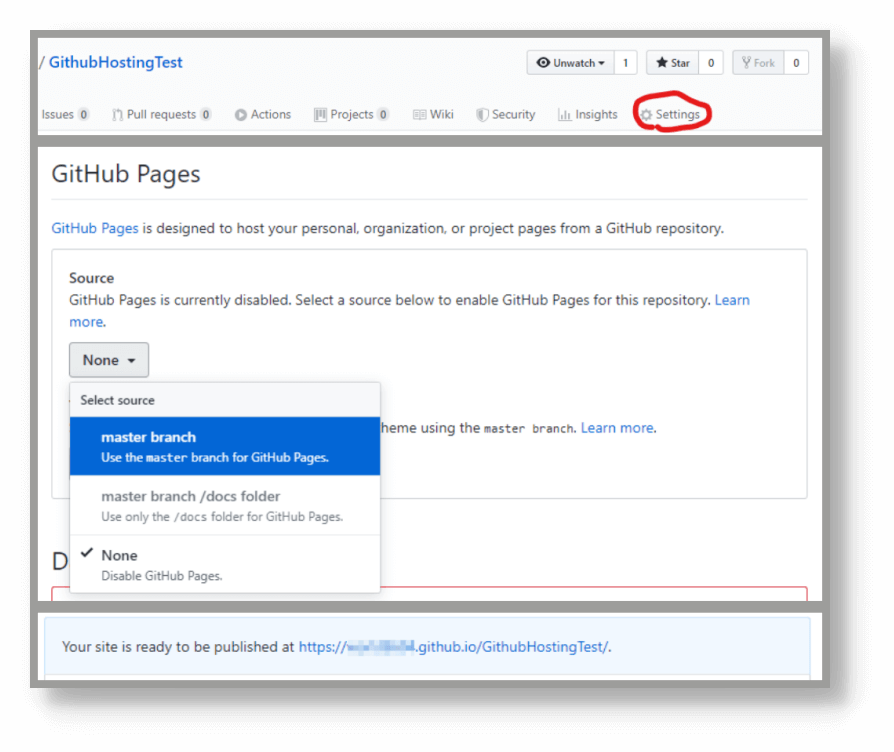The image size is (894, 752).
Task: Open the GithubHostingTest repository link
Action: click(x=116, y=62)
